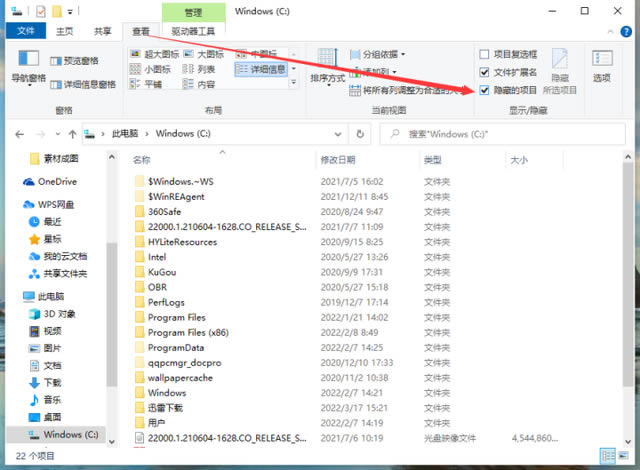Open 最近 under WPS网盘

pos(45,222)
